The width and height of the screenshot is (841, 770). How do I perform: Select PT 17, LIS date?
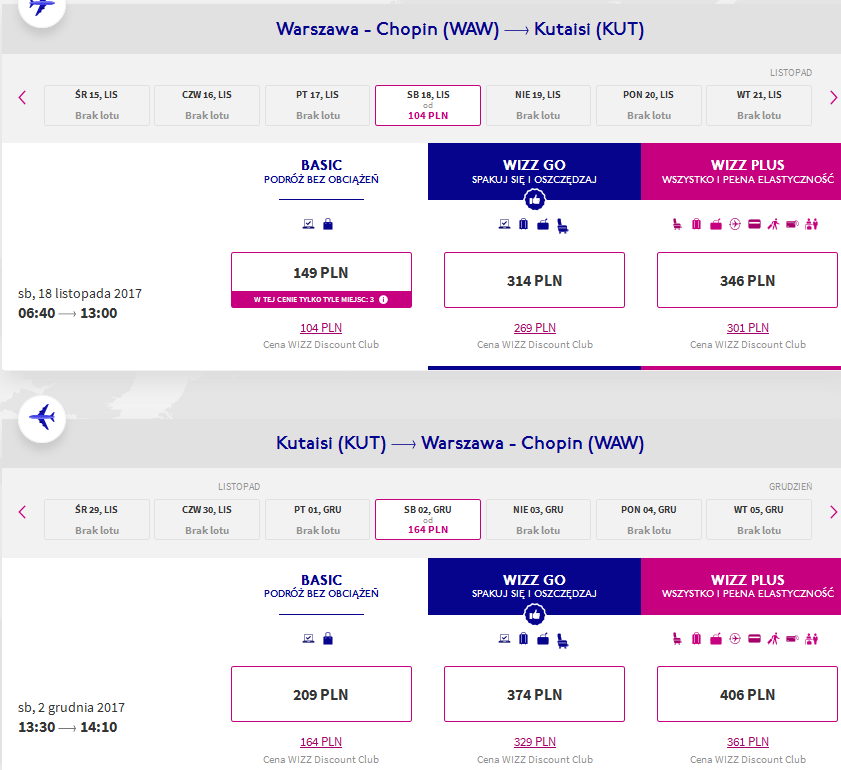pyautogui.click(x=318, y=105)
